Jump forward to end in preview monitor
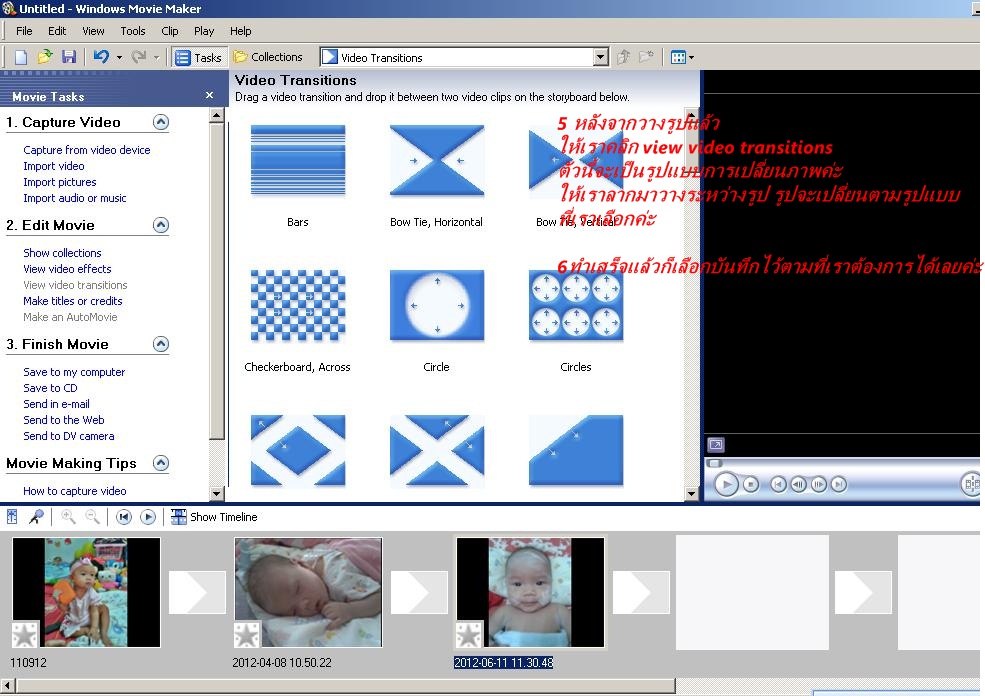Screen dimensions: 985x696 coord(839,484)
